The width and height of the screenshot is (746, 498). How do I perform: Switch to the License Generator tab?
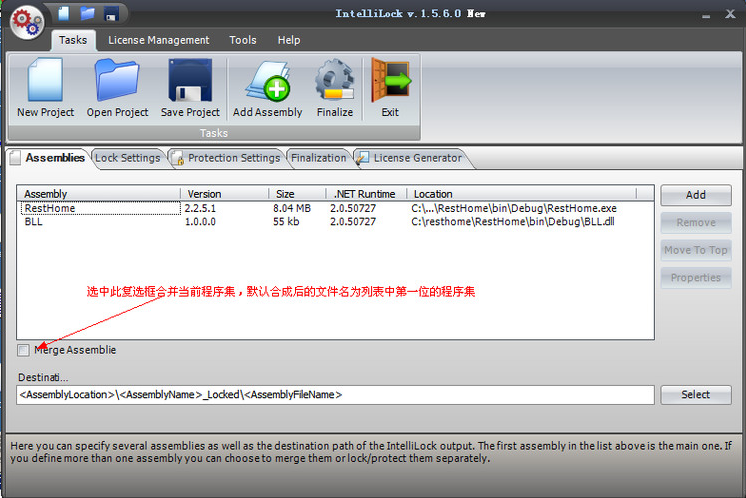pos(410,158)
